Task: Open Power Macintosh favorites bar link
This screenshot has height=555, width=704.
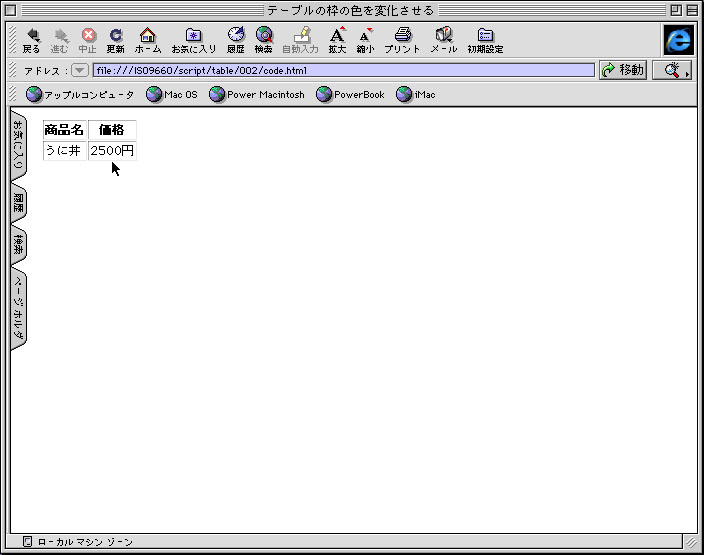Action: click(x=256, y=94)
